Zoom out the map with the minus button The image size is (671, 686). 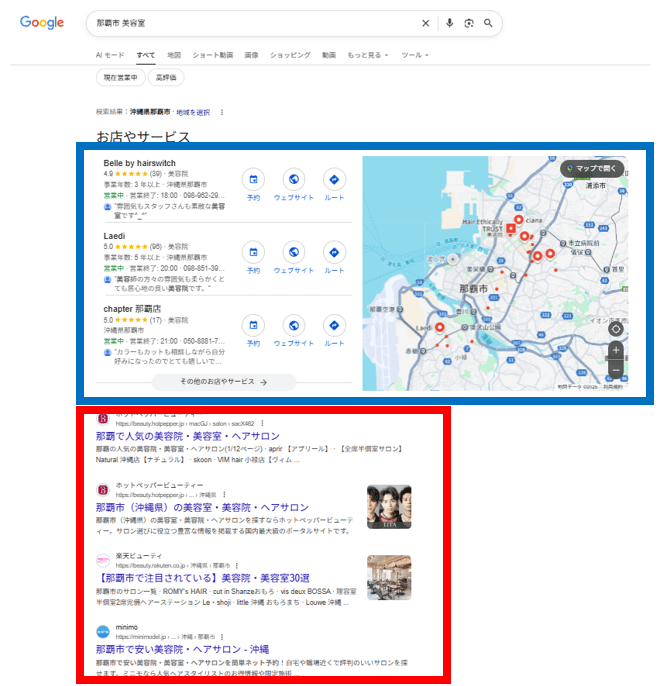click(616, 370)
